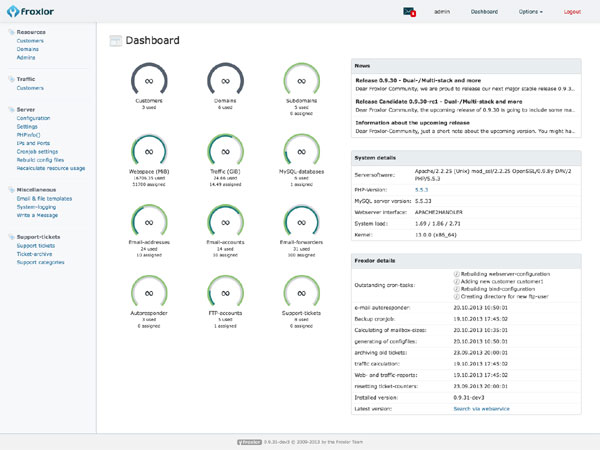The height and width of the screenshot is (450, 600).
Task: Open System-logging link
Action: point(36,207)
